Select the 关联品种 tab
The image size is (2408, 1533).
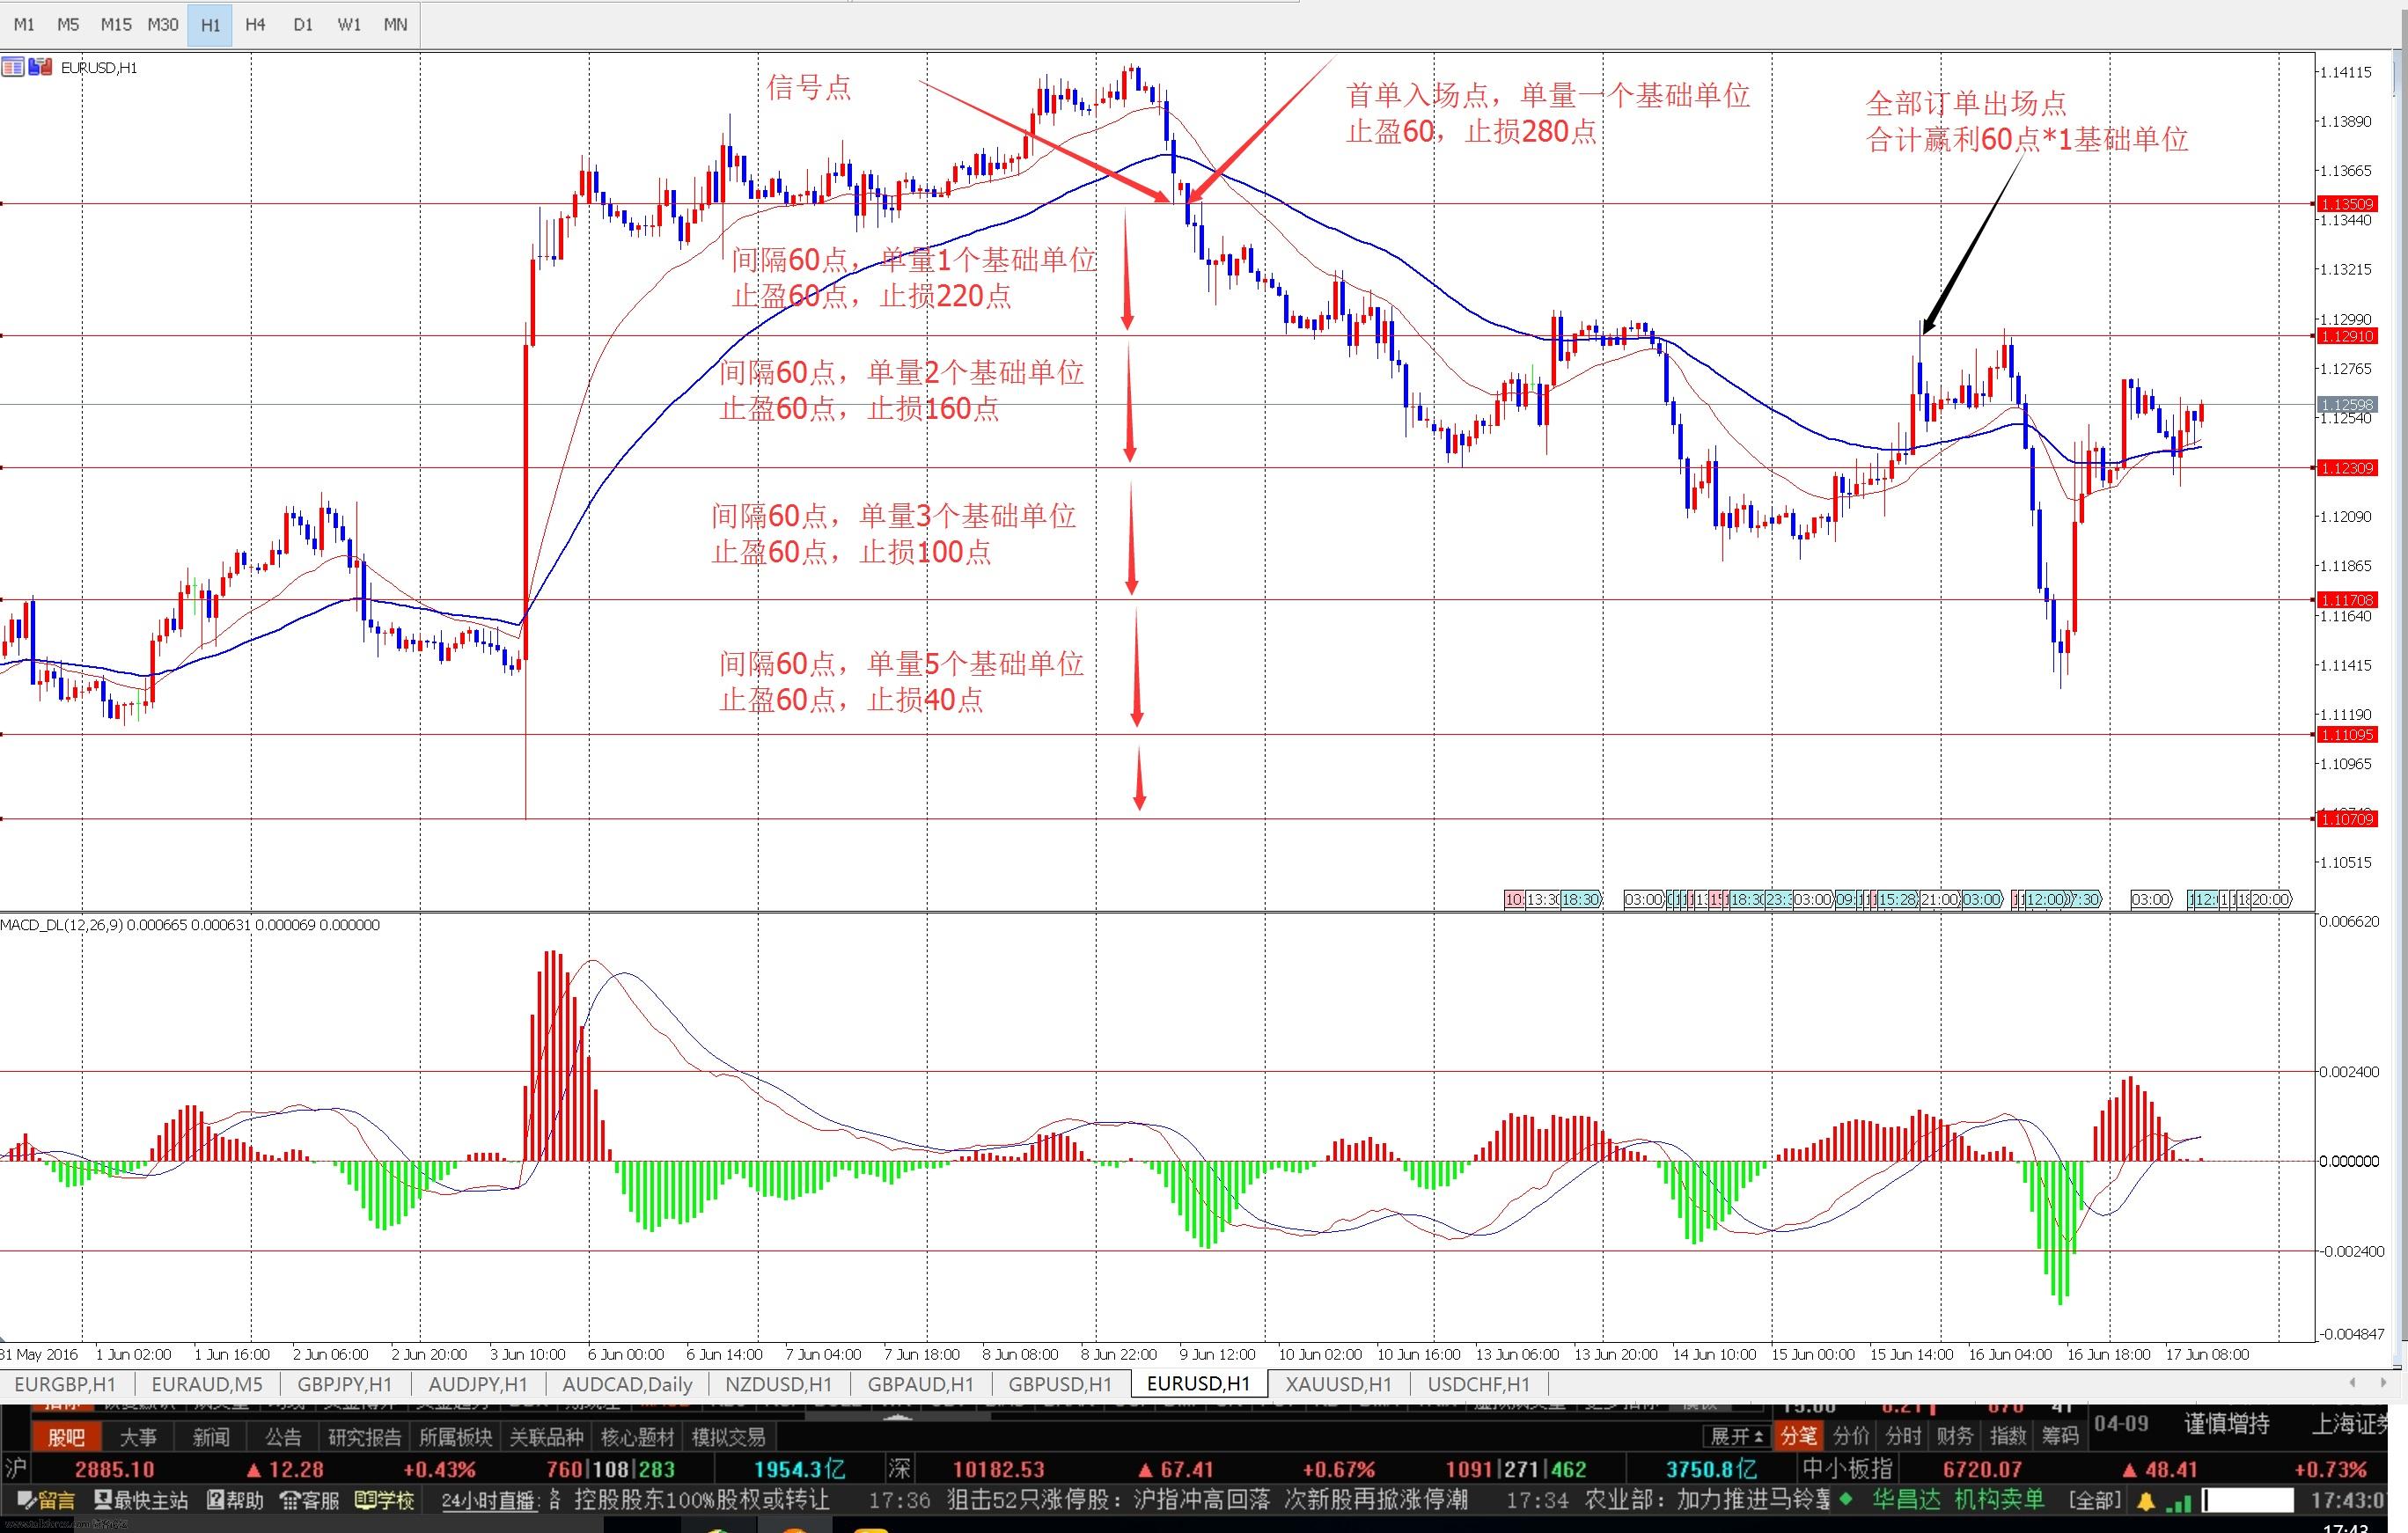point(547,1437)
